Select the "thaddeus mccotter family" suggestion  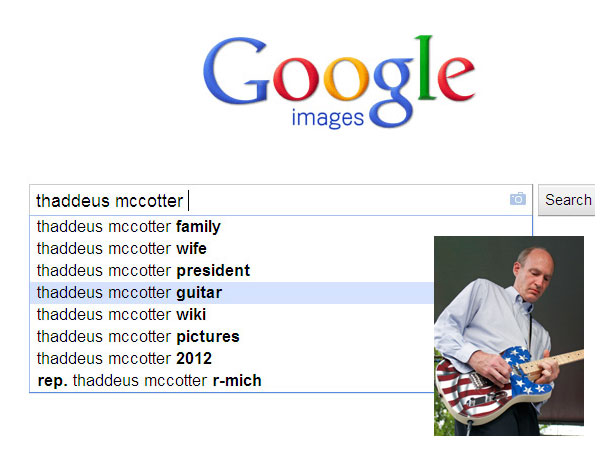coord(129,227)
